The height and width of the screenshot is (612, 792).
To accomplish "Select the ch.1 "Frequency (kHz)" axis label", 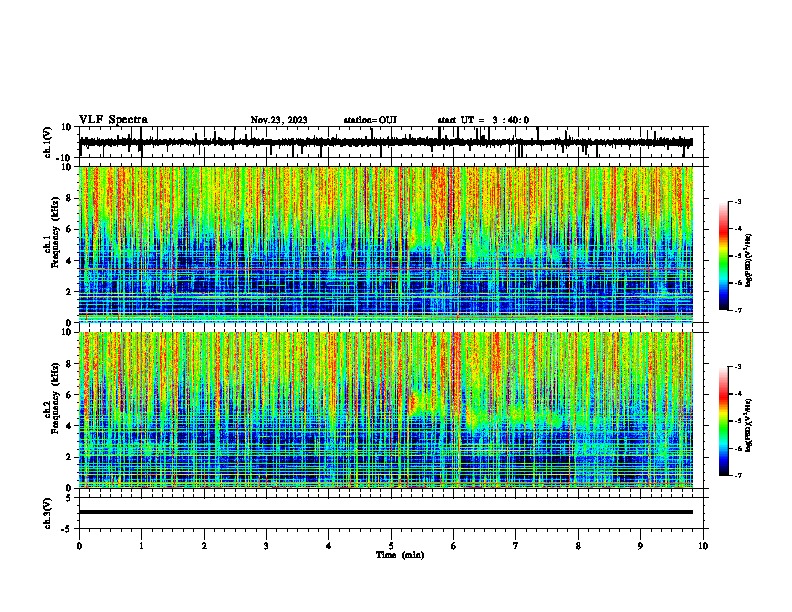I will (x=54, y=234).
